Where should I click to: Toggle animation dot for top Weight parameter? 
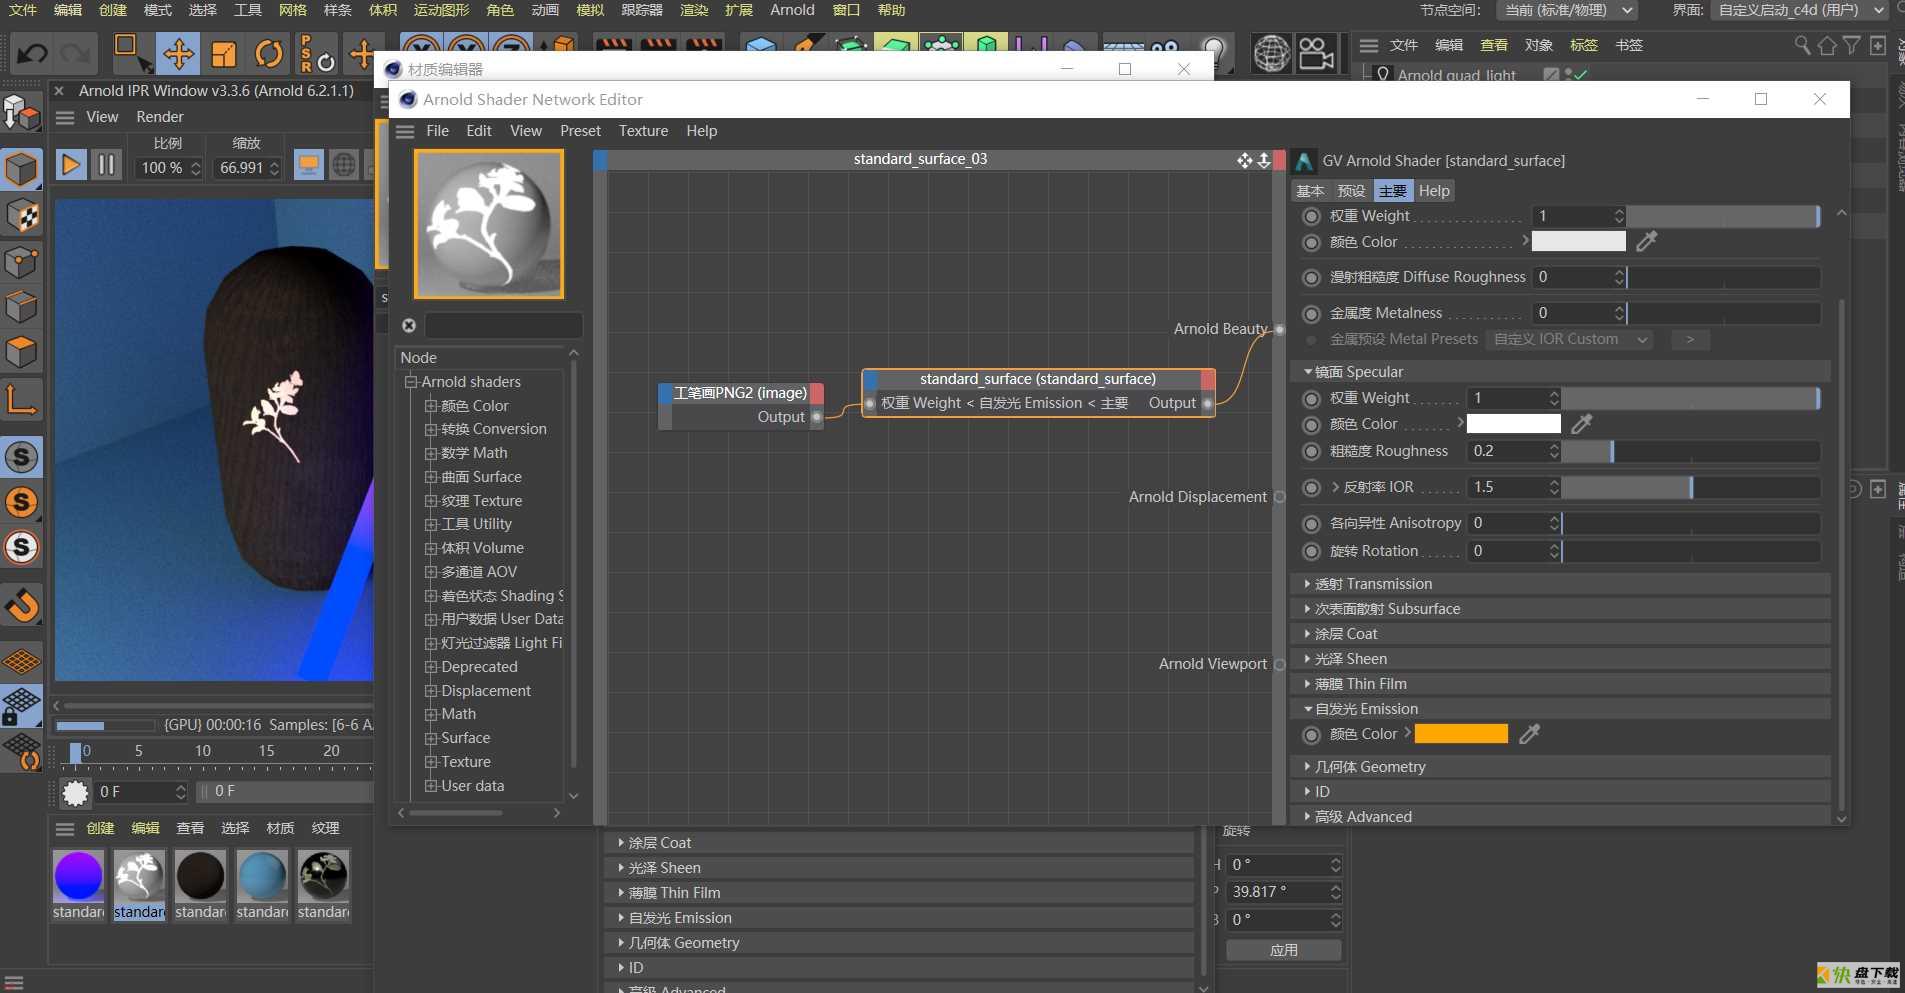[1311, 216]
